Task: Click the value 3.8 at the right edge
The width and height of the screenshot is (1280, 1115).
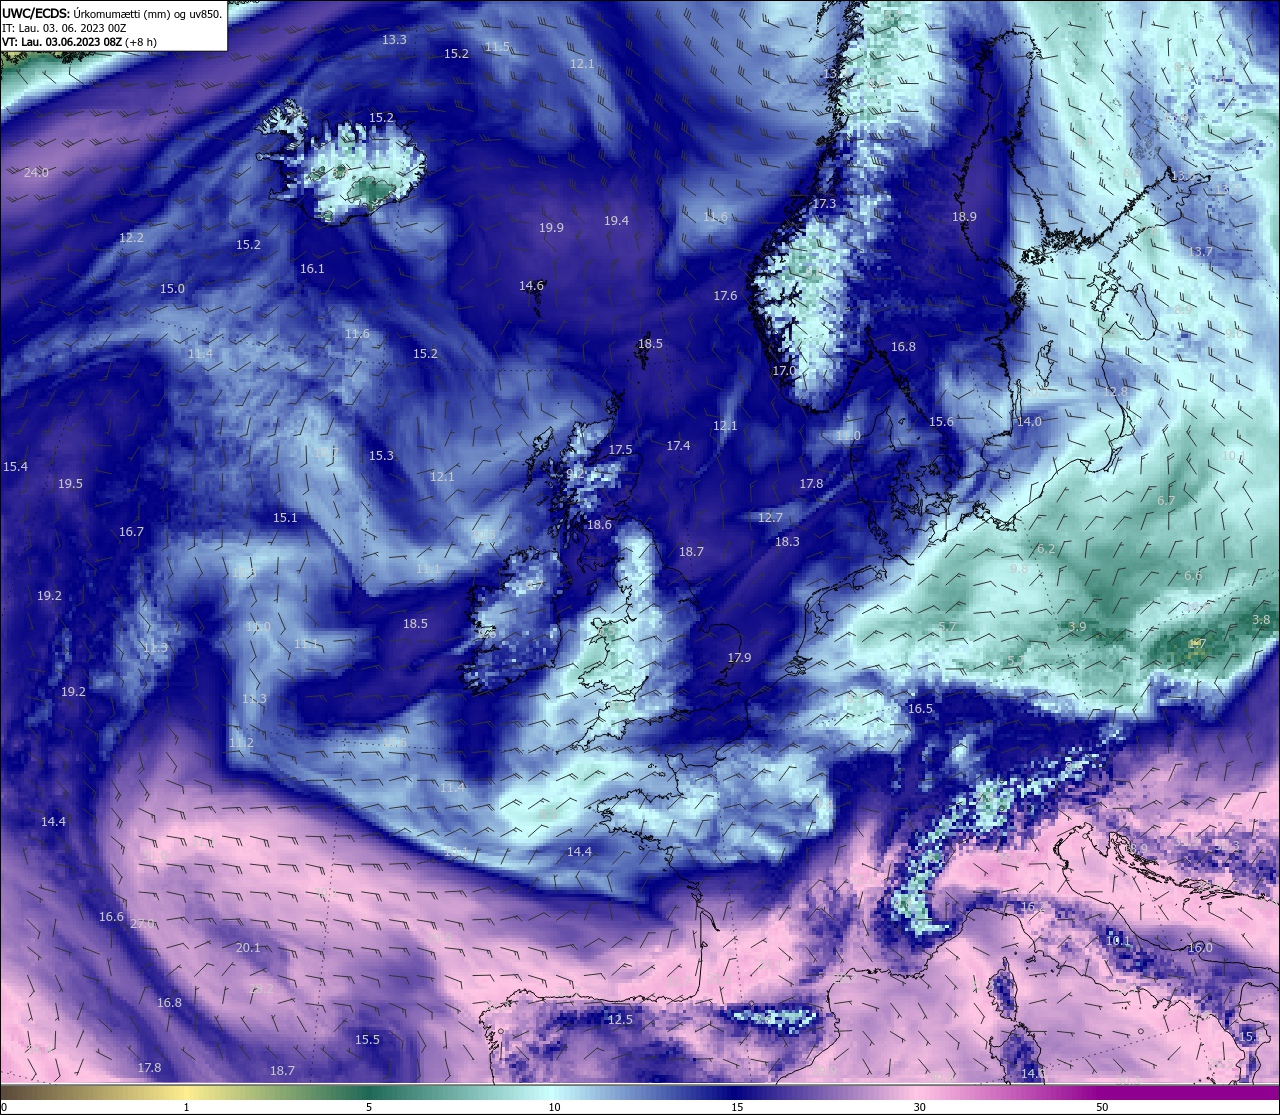Action: [x=1261, y=620]
